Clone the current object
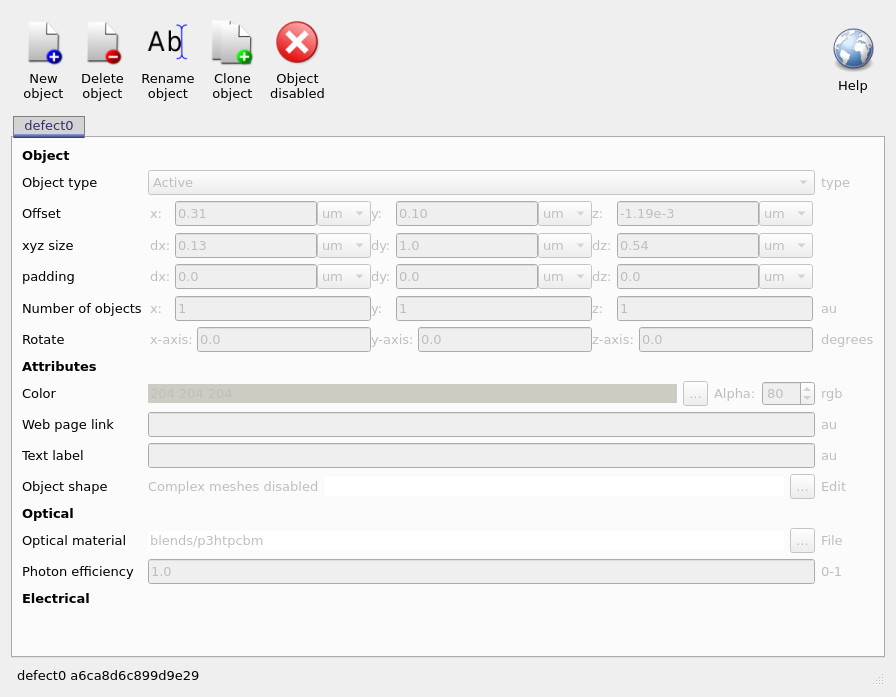This screenshot has height=697, width=896. (232, 42)
